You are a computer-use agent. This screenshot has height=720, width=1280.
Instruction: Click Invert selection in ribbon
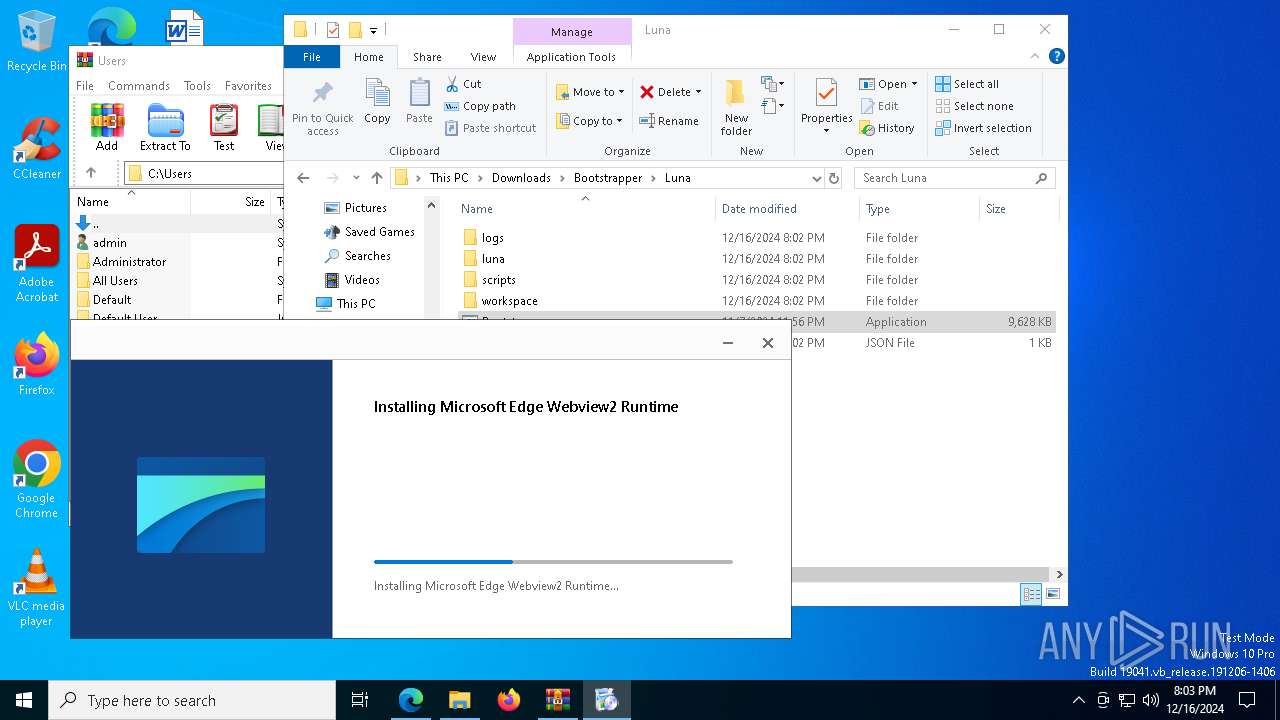pos(983,128)
